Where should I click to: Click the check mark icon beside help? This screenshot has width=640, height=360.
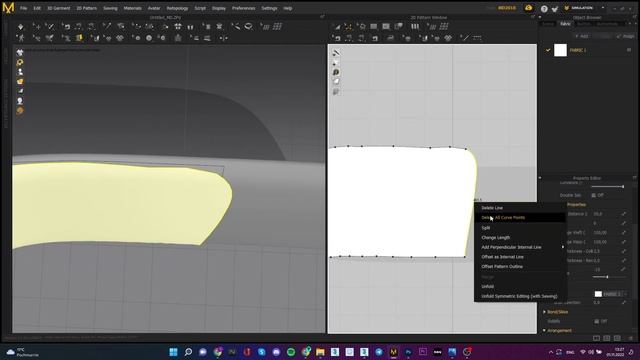(x=554, y=8)
